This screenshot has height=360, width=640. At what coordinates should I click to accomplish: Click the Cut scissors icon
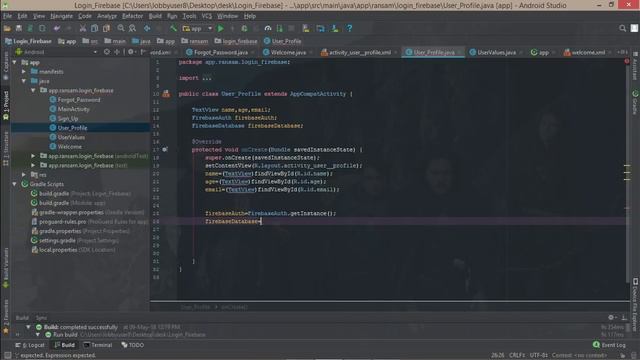83,29
